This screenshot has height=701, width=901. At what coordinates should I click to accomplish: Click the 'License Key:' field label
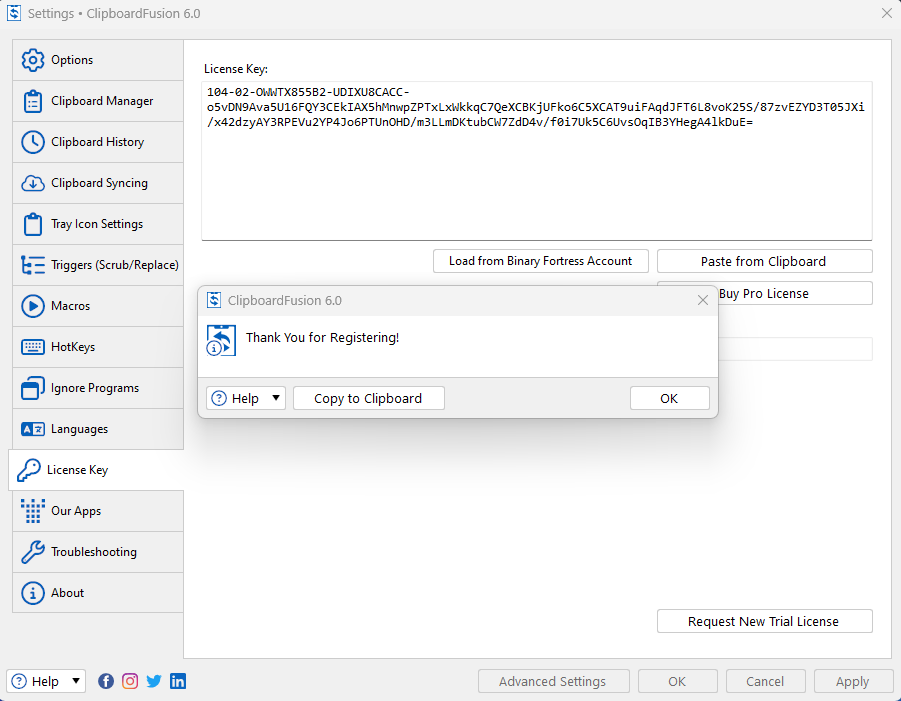tap(236, 69)
